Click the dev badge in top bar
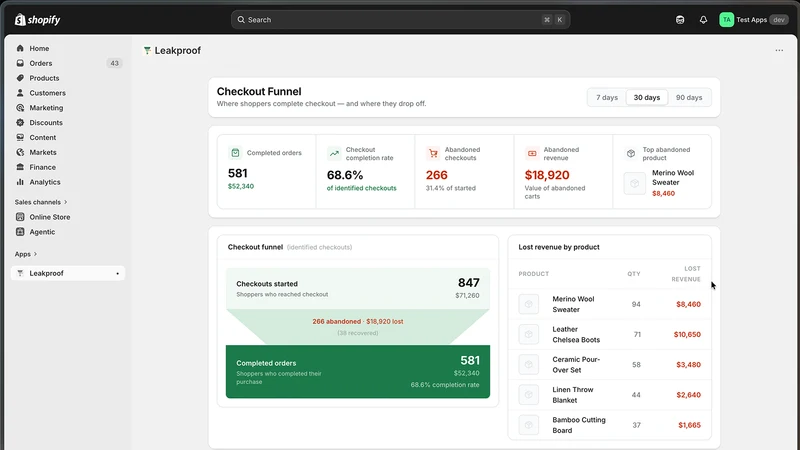This screenshot has height=450, width=800. pyautogui.click(x=779, y=20)
